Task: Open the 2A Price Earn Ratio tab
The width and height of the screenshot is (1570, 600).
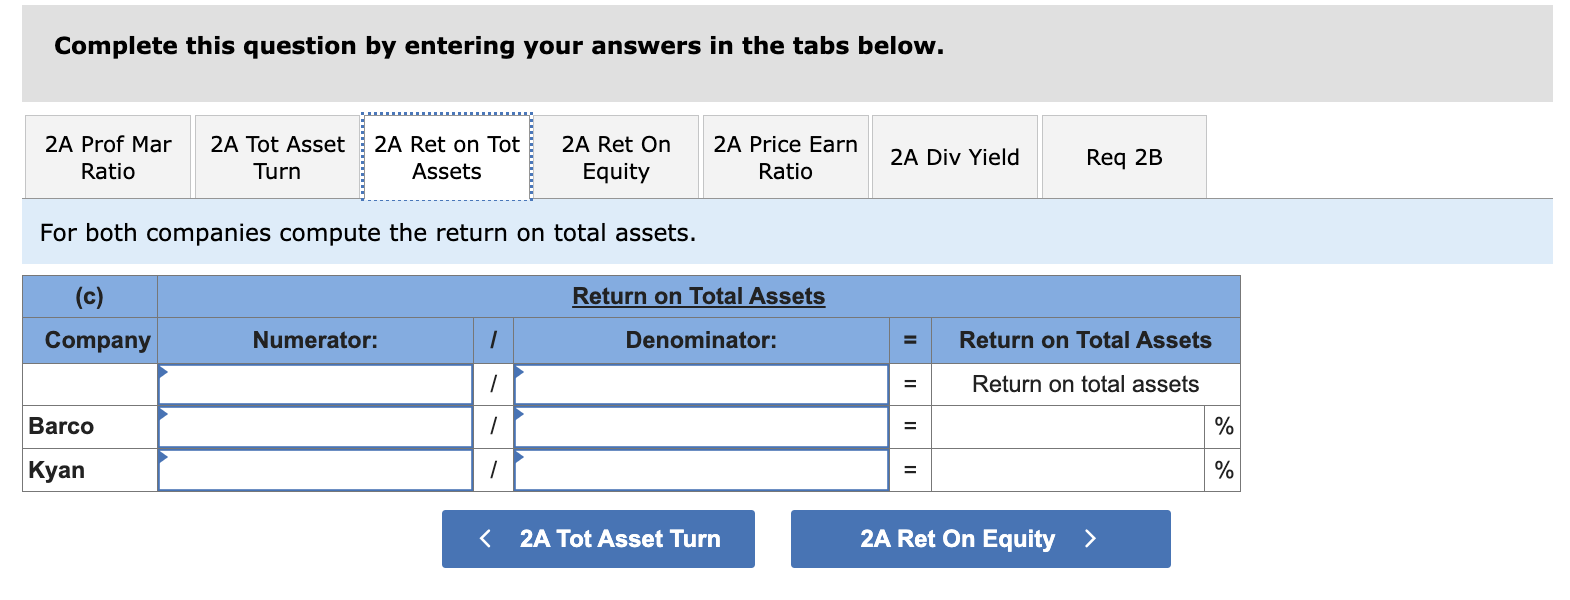Action: (x=784, y=157)
